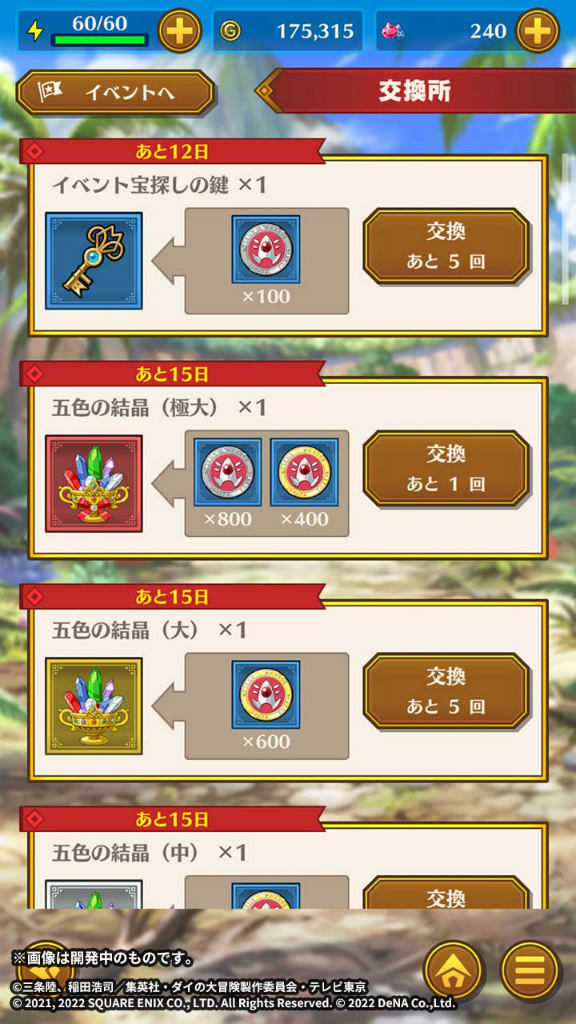Click the 交換所 header banner
Viewport: 576px width, 1024px height.
point(415,91)
